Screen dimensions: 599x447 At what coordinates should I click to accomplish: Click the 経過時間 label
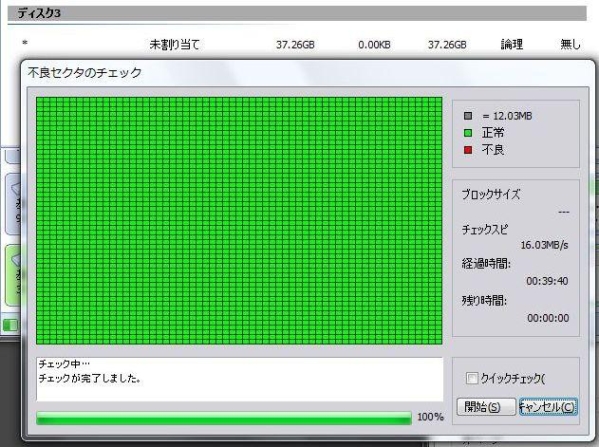pos(486,263)
